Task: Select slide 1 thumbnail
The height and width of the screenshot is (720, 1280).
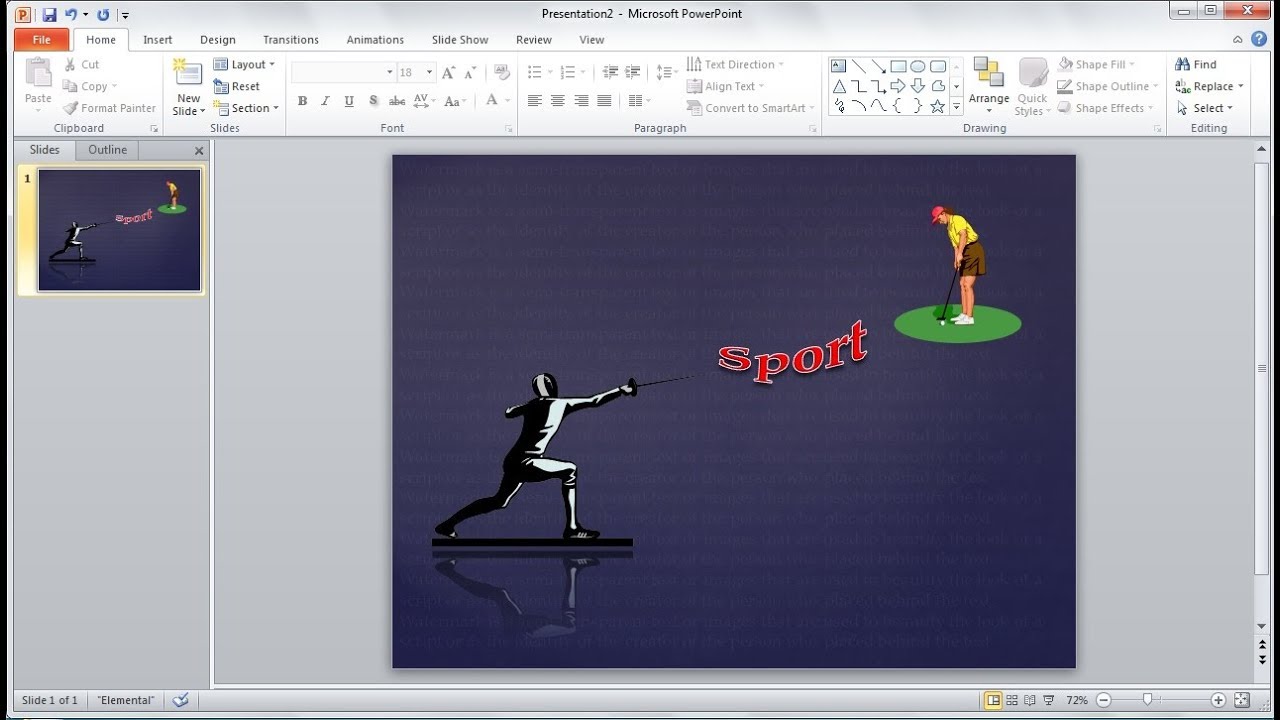Action: pyautogui.click(x=120, y=230)
